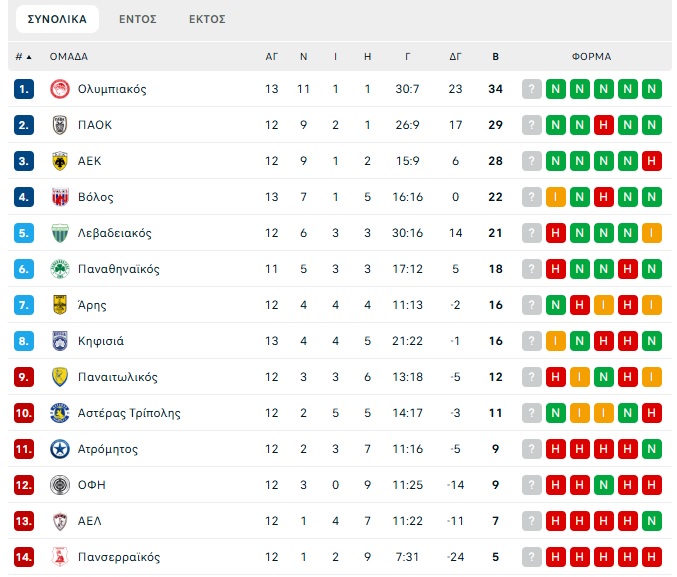Screen dimensions: 677x577
Task: Click the Πανσερραϊκός team crest
Action: [x=59, y=557]
